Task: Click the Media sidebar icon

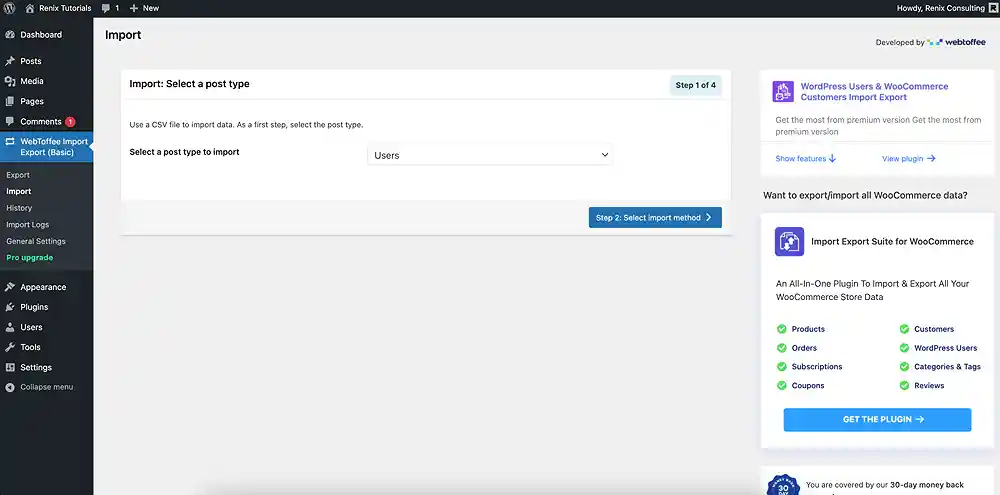Action: pyautogui.click(x=10, y=81)
